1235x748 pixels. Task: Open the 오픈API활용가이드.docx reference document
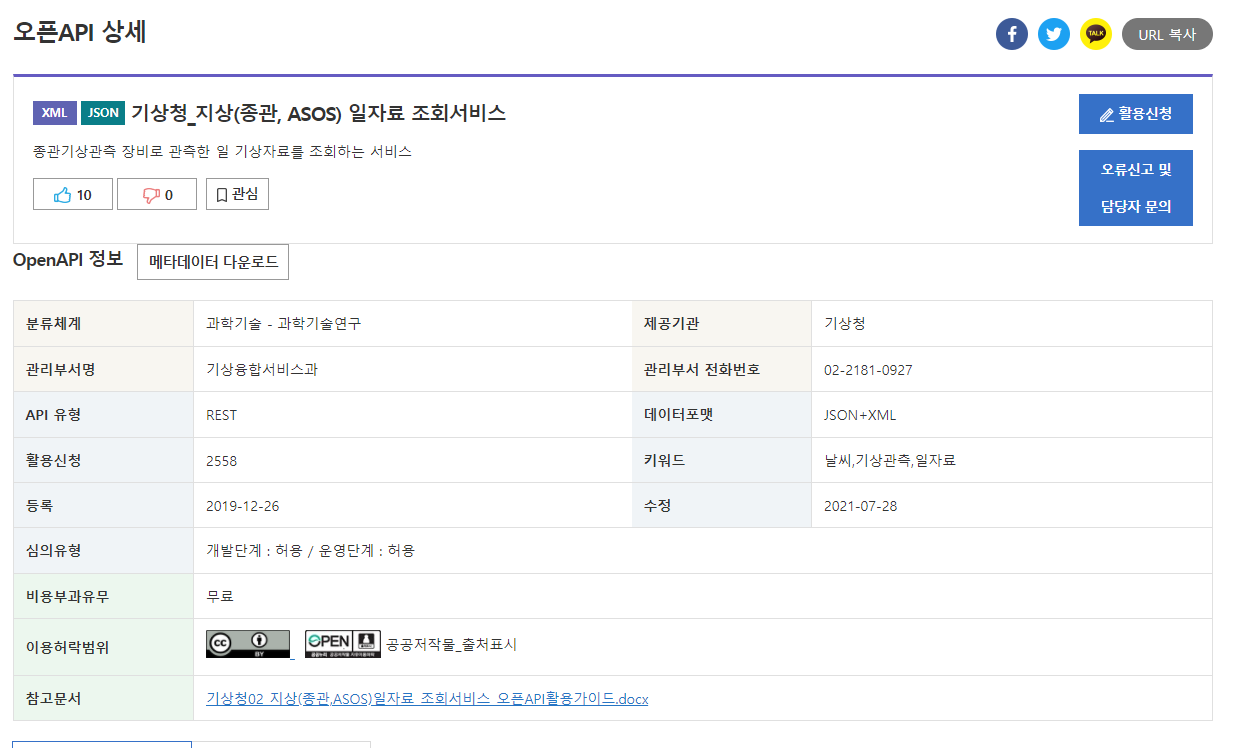coord(427,698)
